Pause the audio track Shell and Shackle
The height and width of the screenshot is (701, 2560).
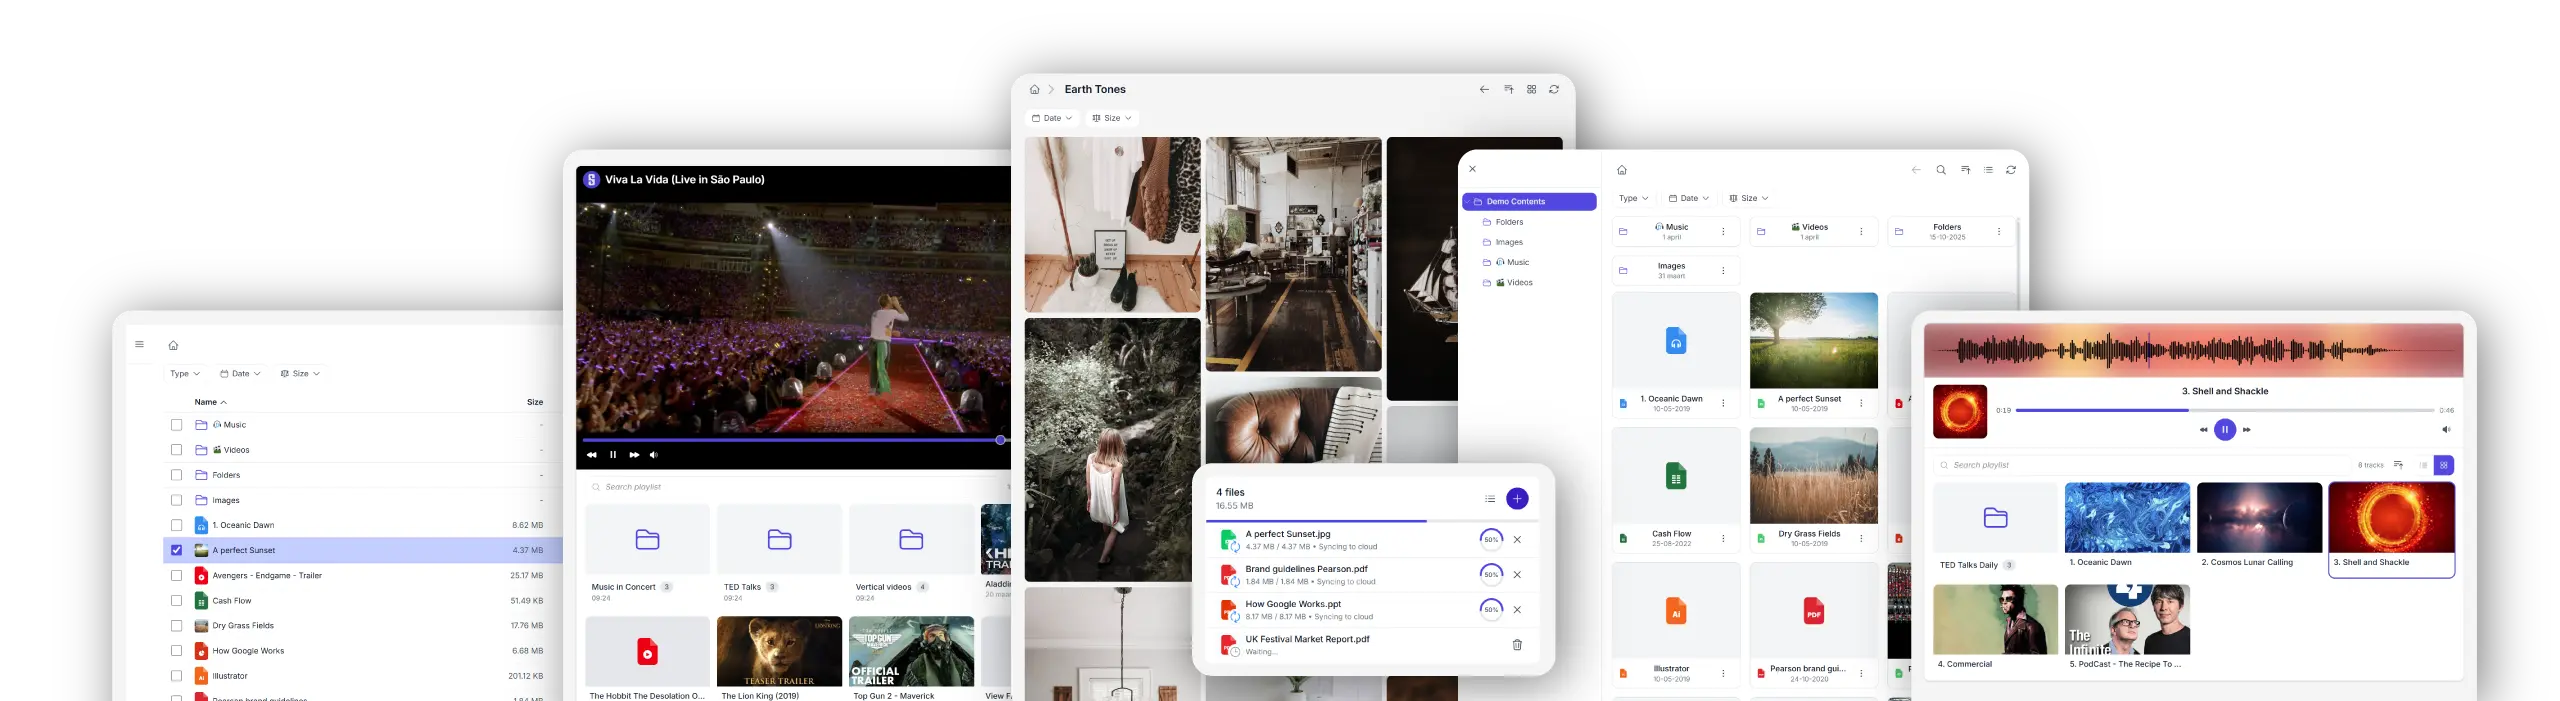point(2225,429)
